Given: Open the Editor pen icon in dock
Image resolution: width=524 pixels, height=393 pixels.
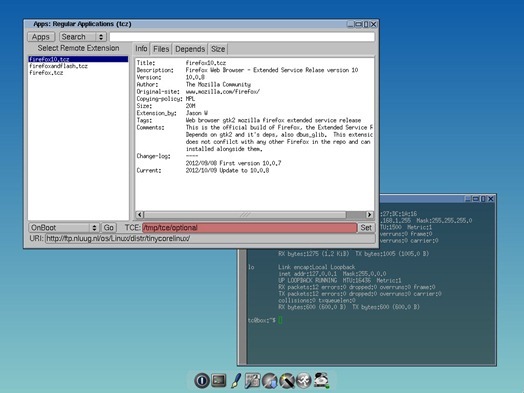Looking at the screenshot, I should click(x=236, y=380).
